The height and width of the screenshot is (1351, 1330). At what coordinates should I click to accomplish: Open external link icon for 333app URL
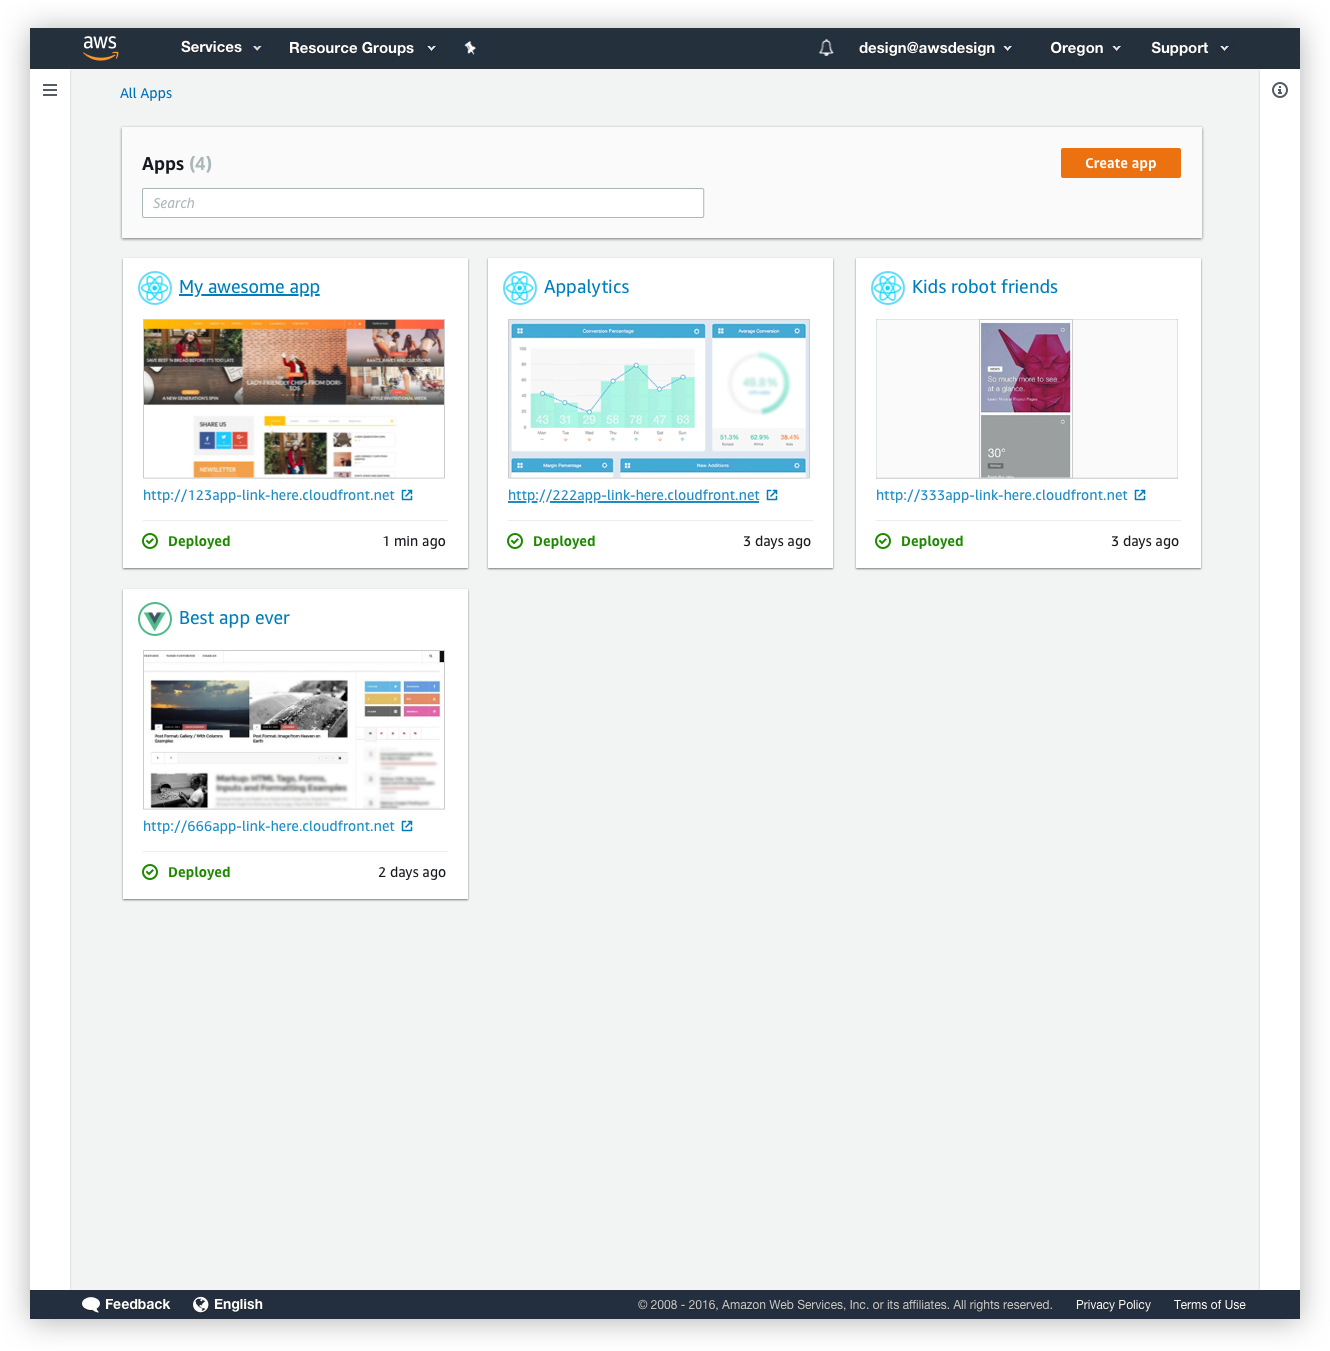tap(1140, 495)
